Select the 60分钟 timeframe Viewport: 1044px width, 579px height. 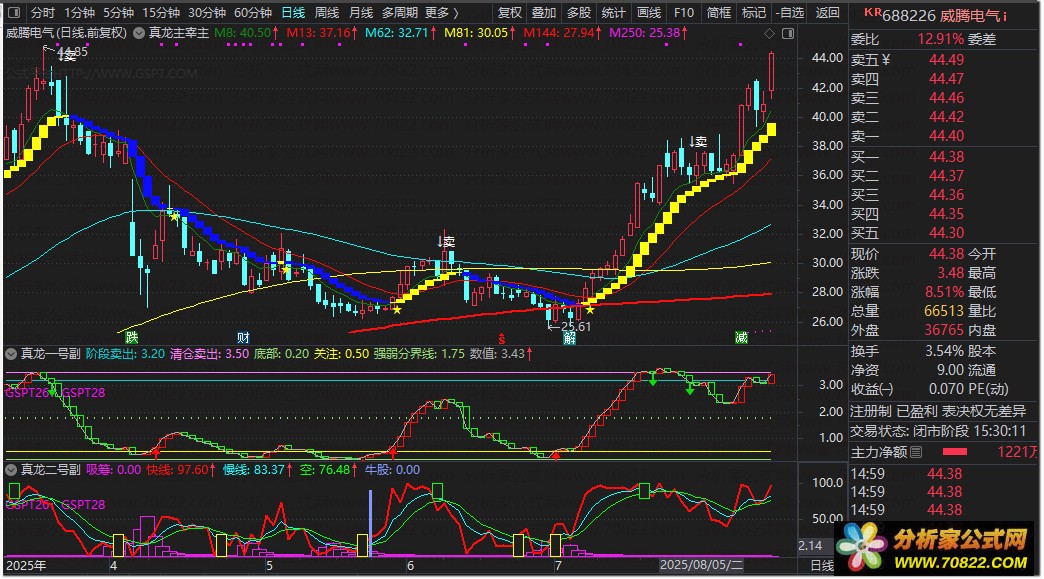click(x=252, y=13)
